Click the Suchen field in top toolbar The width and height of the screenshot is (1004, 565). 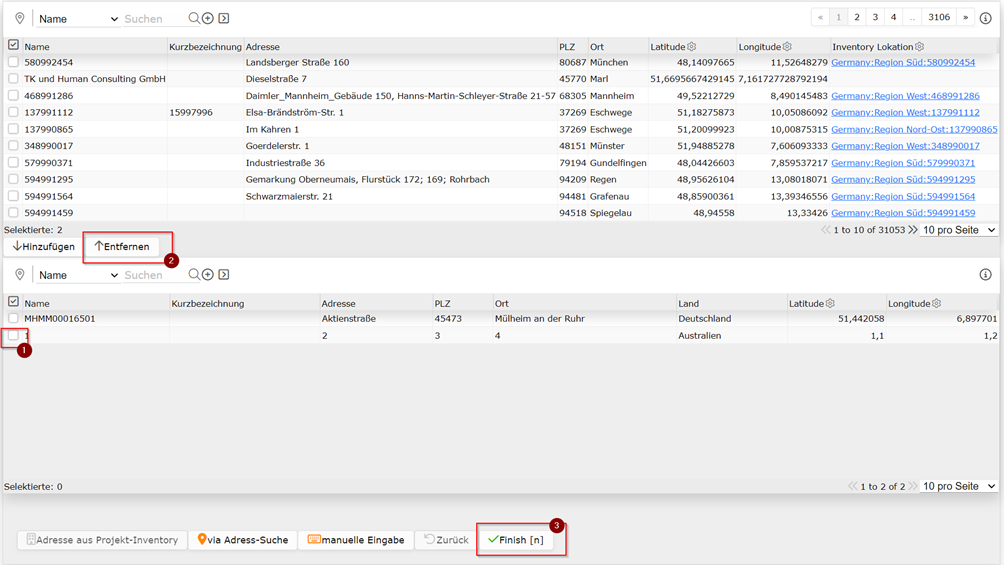coord(152,19)
